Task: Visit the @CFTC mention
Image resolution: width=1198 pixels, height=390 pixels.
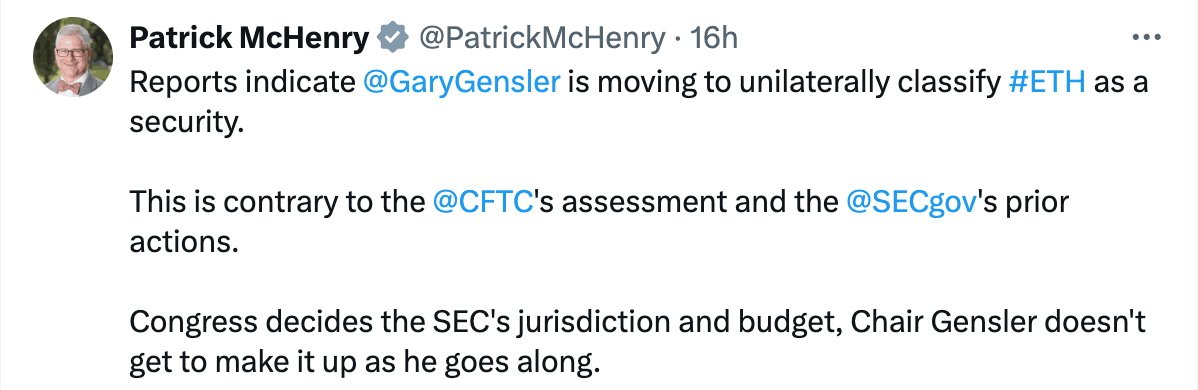Action: pos(482,203)
